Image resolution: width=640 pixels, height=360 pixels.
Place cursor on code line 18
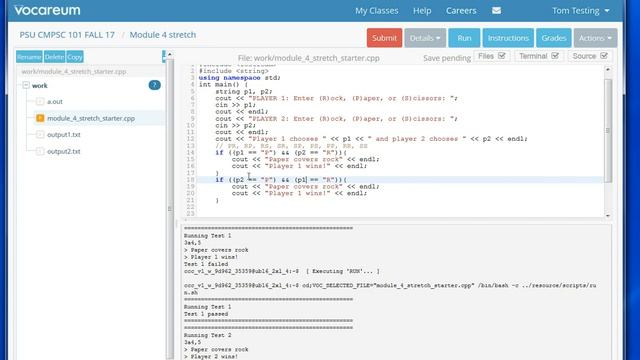click(400, 180)
